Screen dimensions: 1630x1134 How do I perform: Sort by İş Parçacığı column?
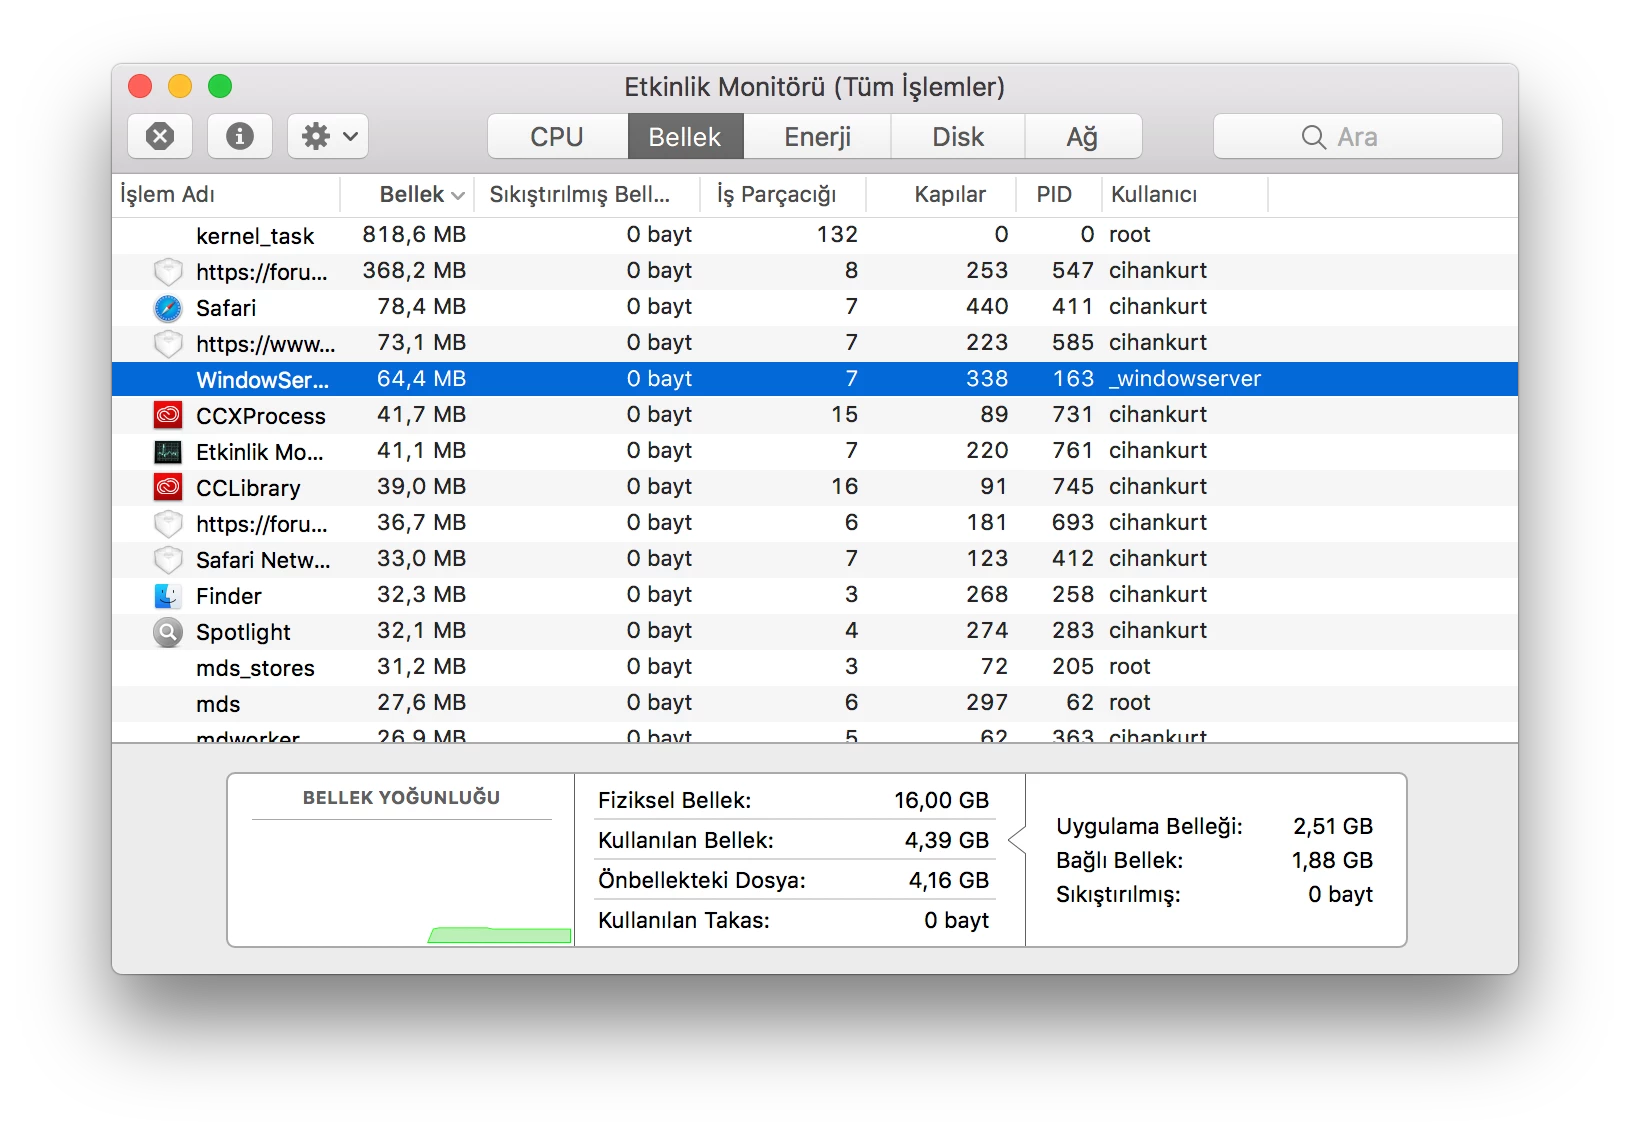pos(783,194)
